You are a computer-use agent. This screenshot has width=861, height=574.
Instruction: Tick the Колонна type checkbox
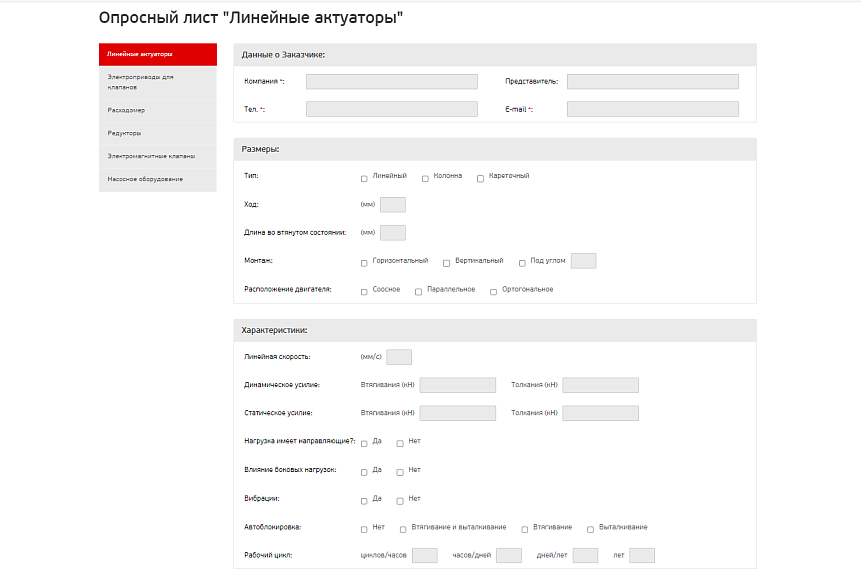425,179
